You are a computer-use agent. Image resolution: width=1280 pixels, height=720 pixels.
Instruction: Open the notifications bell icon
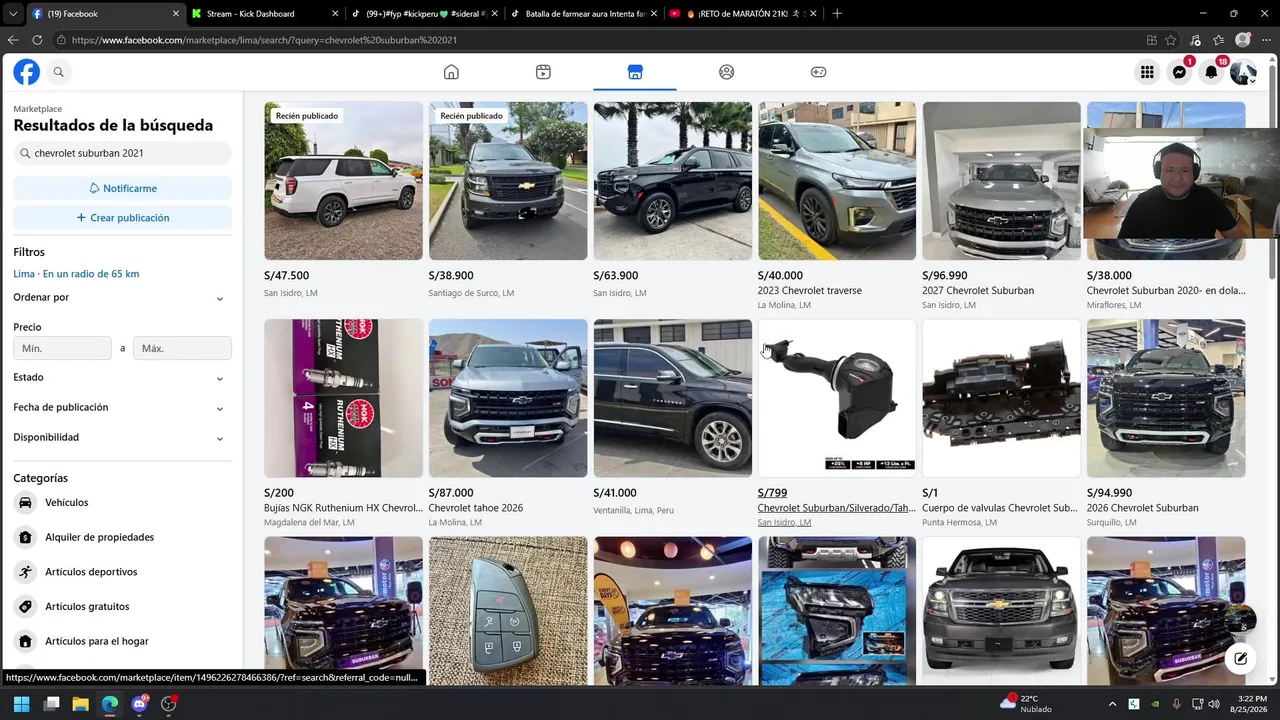point(1211,72)
